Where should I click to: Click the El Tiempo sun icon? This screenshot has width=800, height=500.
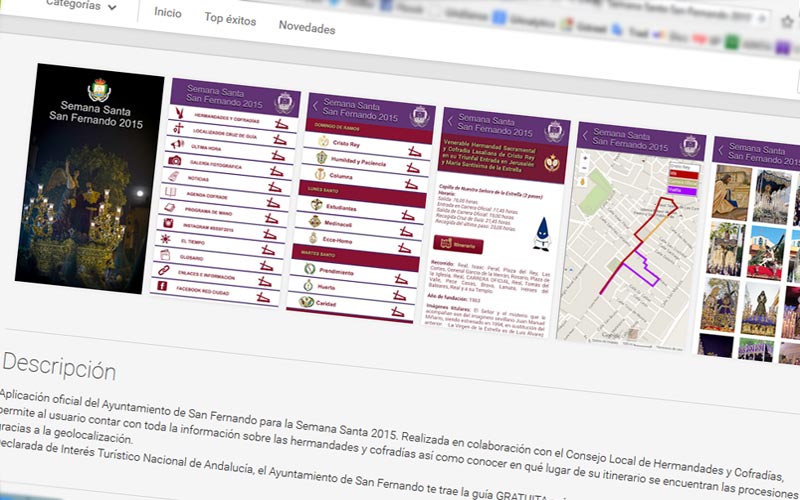click(x=166, y=238)
